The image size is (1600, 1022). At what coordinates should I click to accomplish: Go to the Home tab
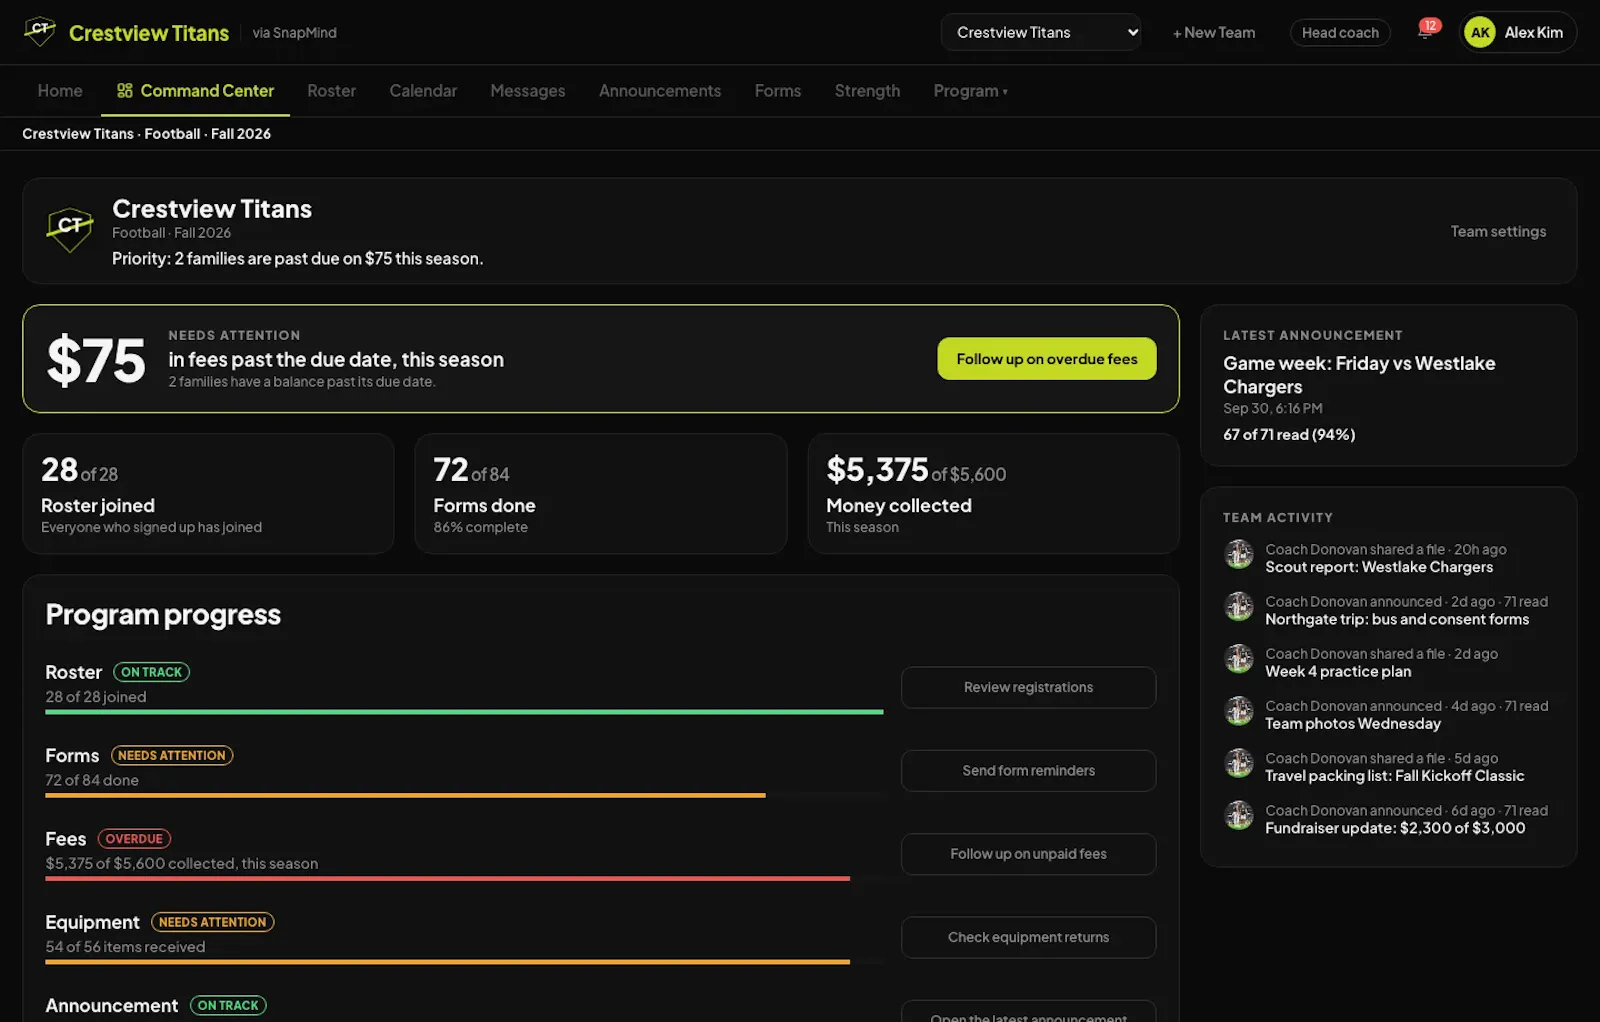pos(60,91)
